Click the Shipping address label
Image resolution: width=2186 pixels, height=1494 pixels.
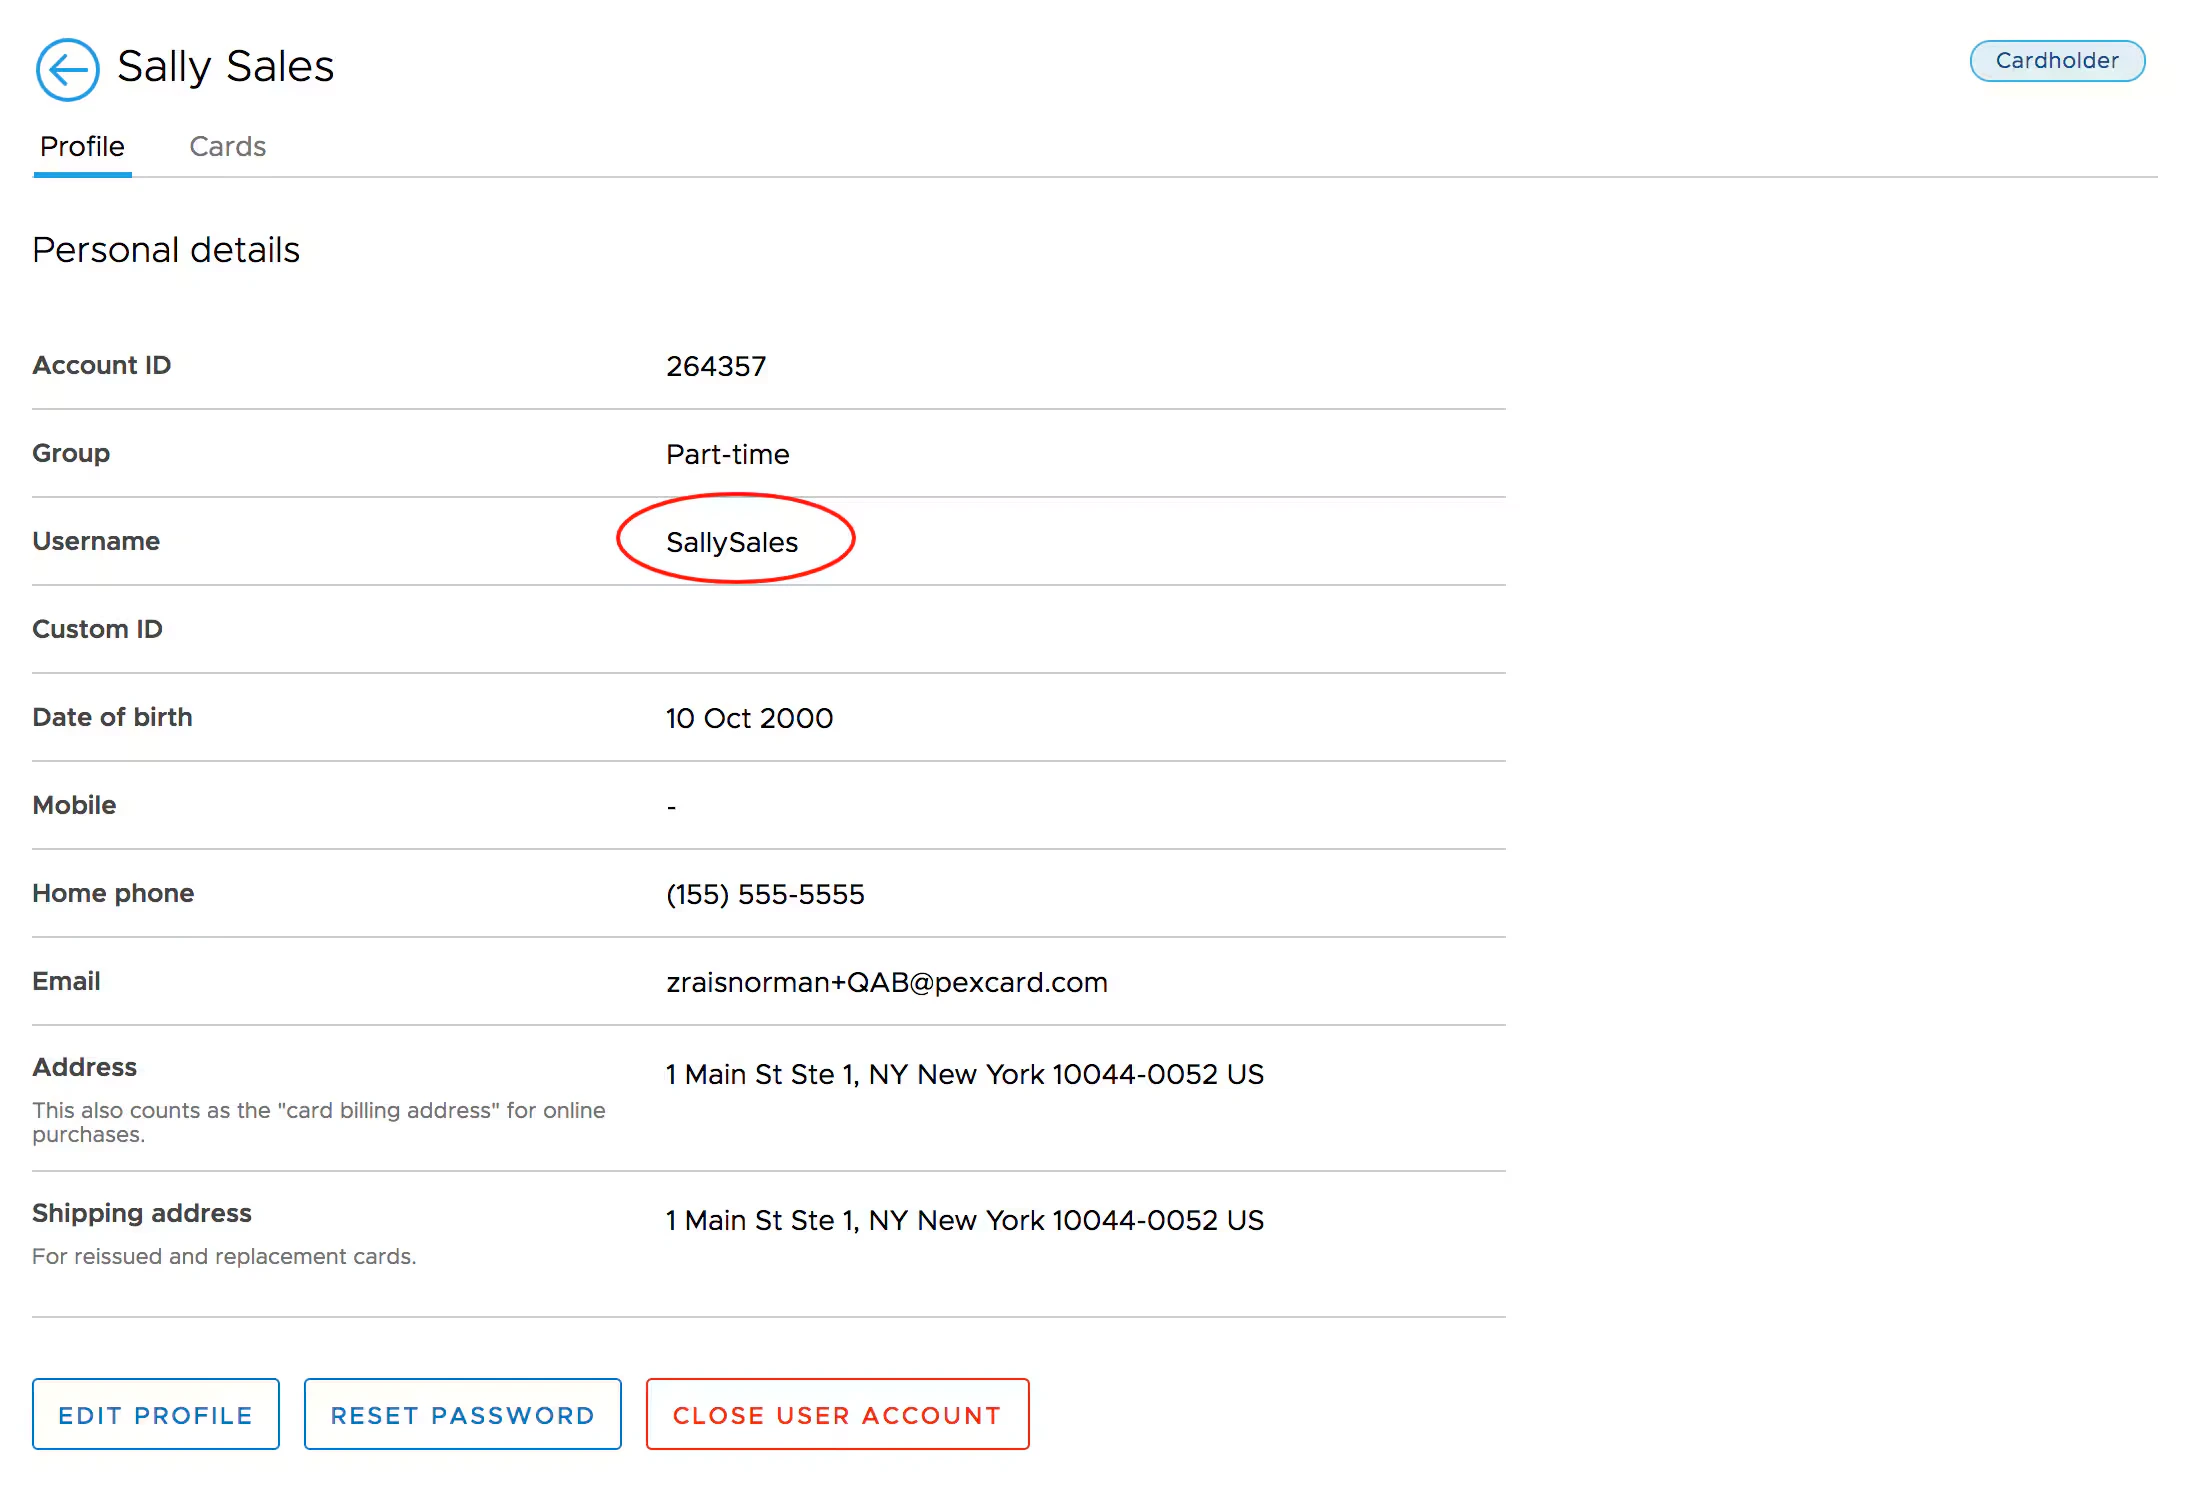(x=141, y=1213)
